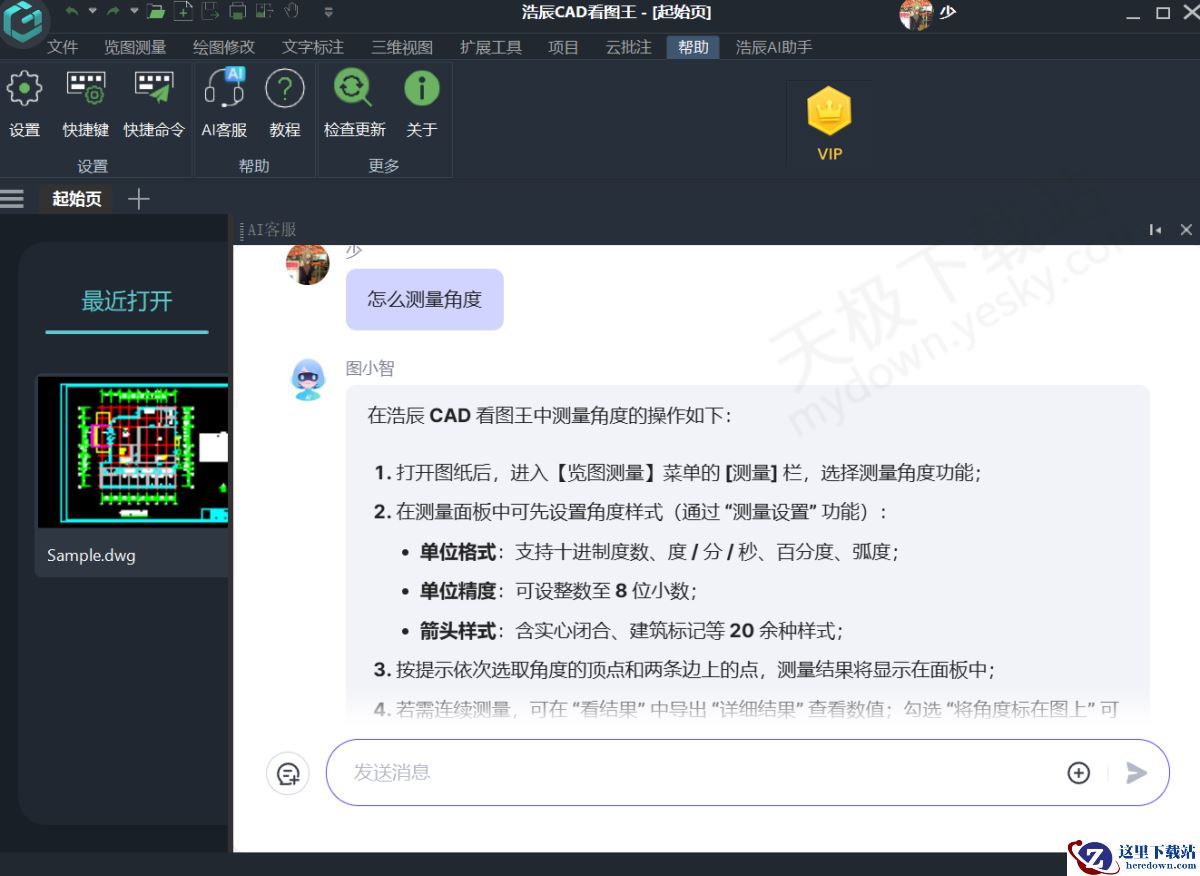Click the 检查更新 check updates icon
The width and height of the screenshot is (1200, 876).
coord(353,87)
